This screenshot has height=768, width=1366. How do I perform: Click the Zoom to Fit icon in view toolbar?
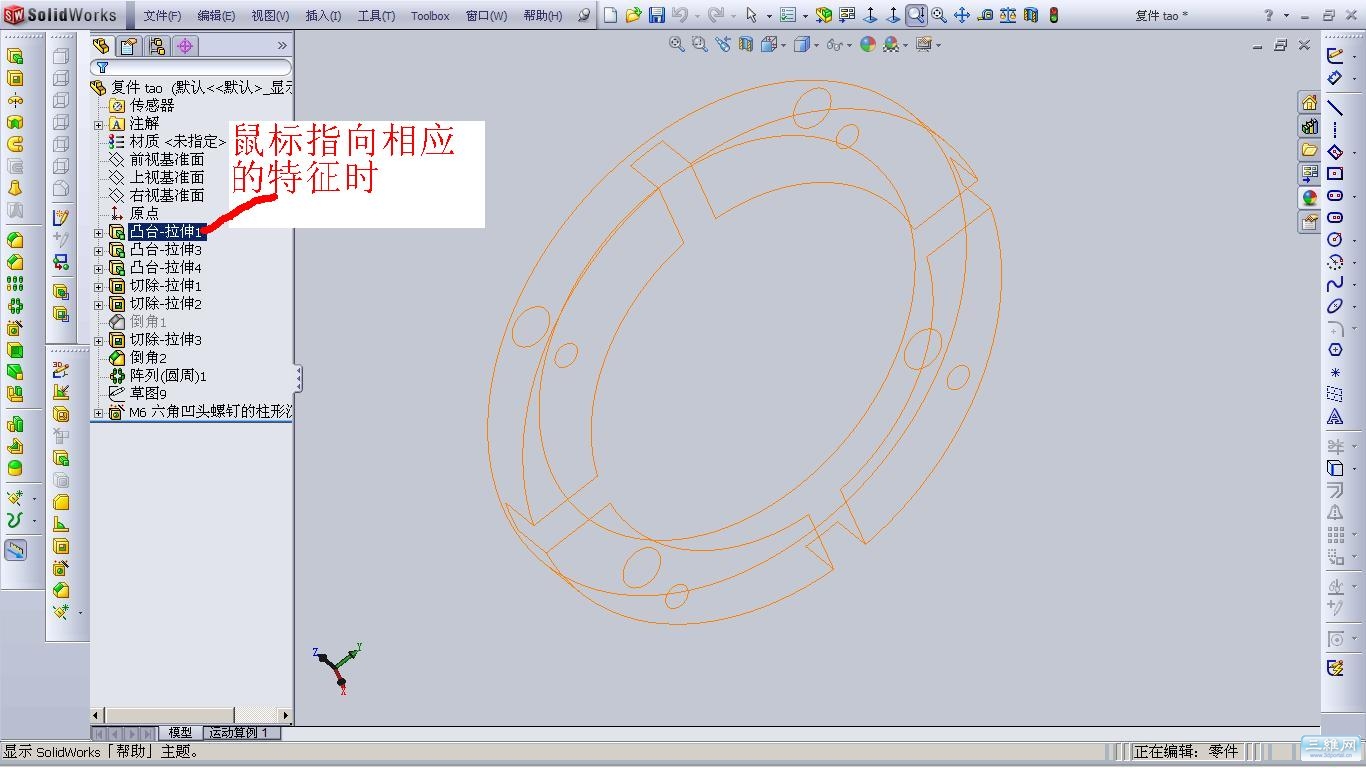point(677,44)
